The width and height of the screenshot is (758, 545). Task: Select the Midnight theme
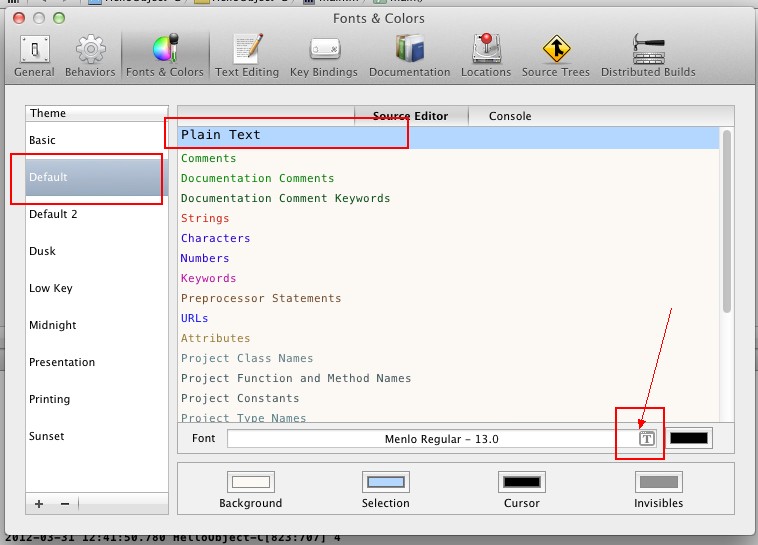(97, 325)
